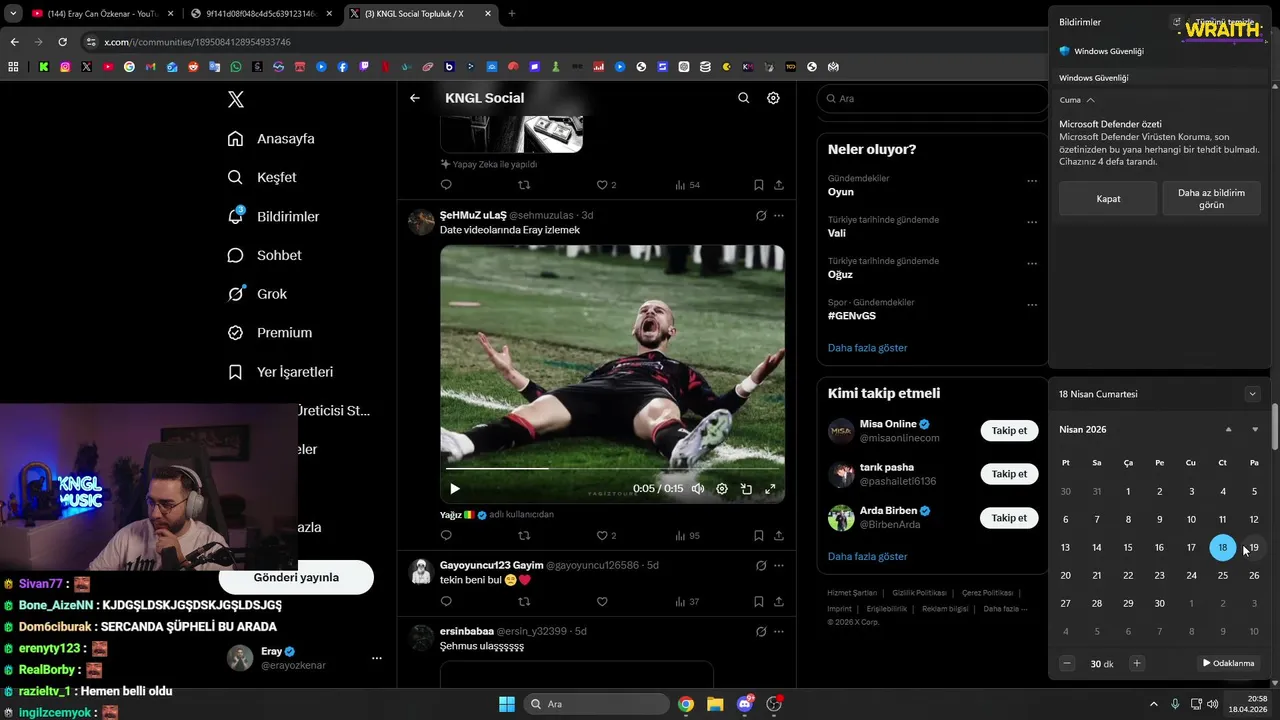Click Daha az bildirim görün button
Image resolution: width=1280 pixels, height=720 pixels.
1211,199
